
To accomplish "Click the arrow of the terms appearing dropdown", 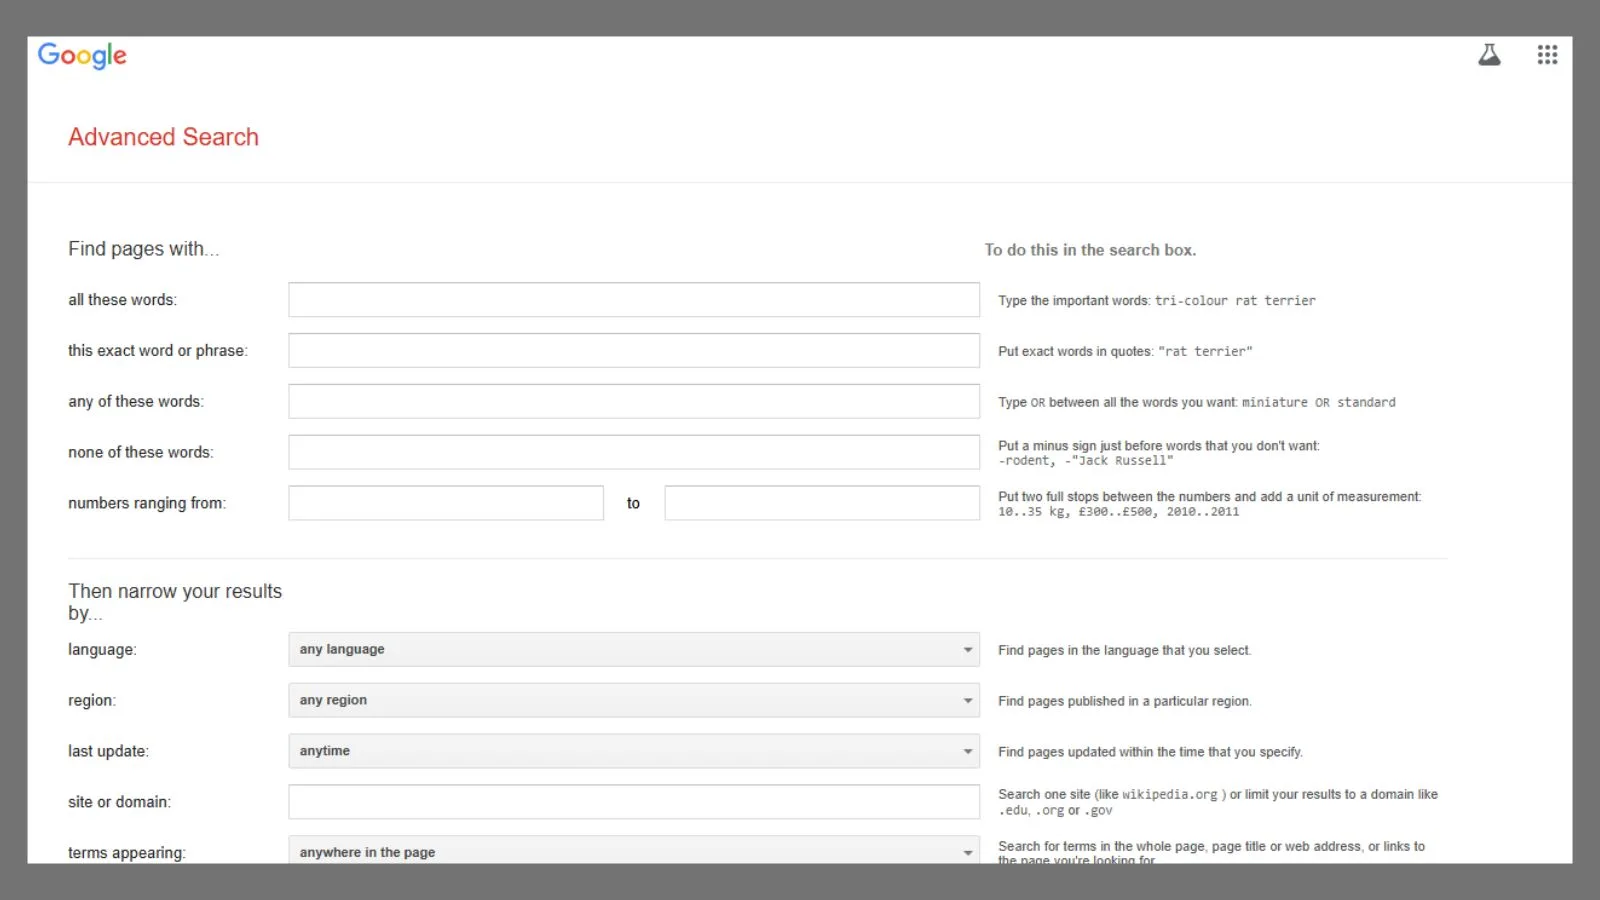I will coord(967,853).
